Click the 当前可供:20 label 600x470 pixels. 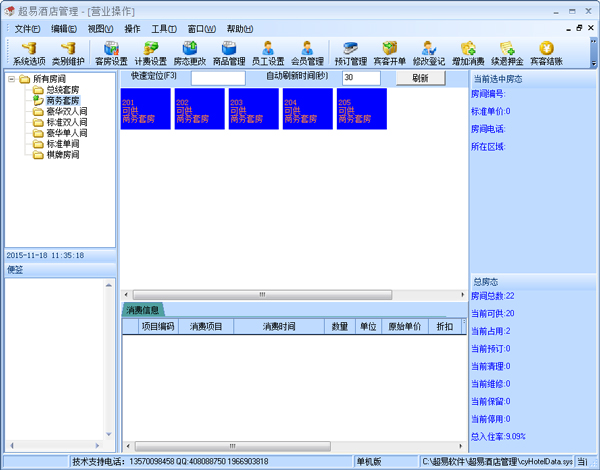coord(492,313)
